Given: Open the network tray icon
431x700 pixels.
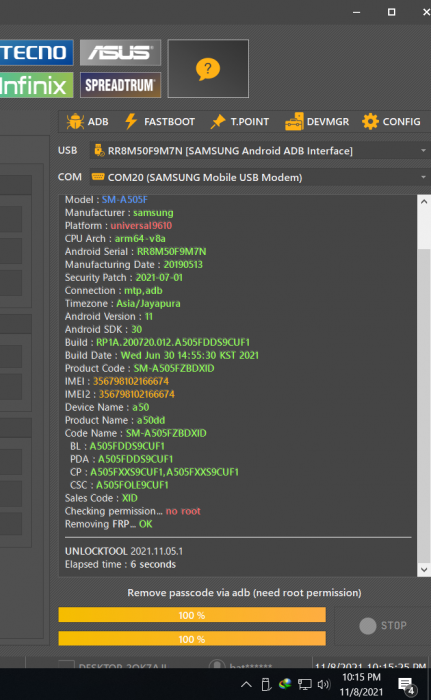Looking at the screenshot, I should [305, 684].
